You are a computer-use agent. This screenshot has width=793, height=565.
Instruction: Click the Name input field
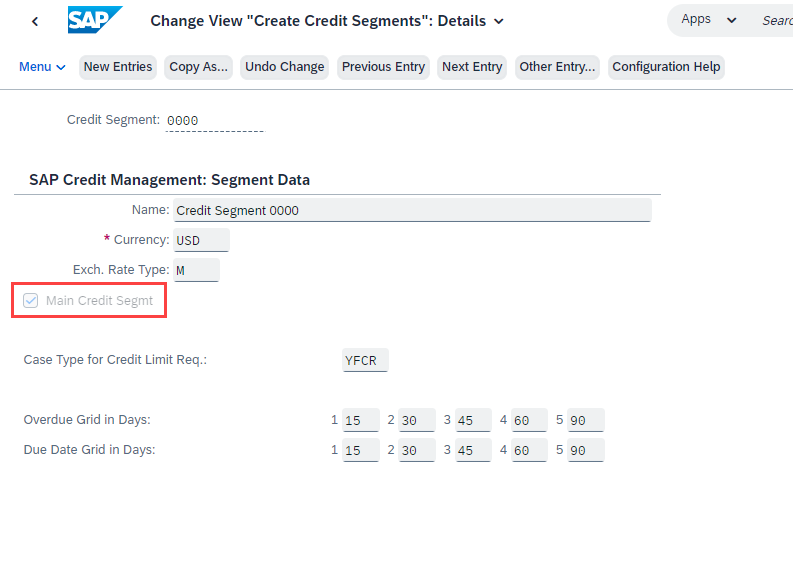[x=412, y=210]
